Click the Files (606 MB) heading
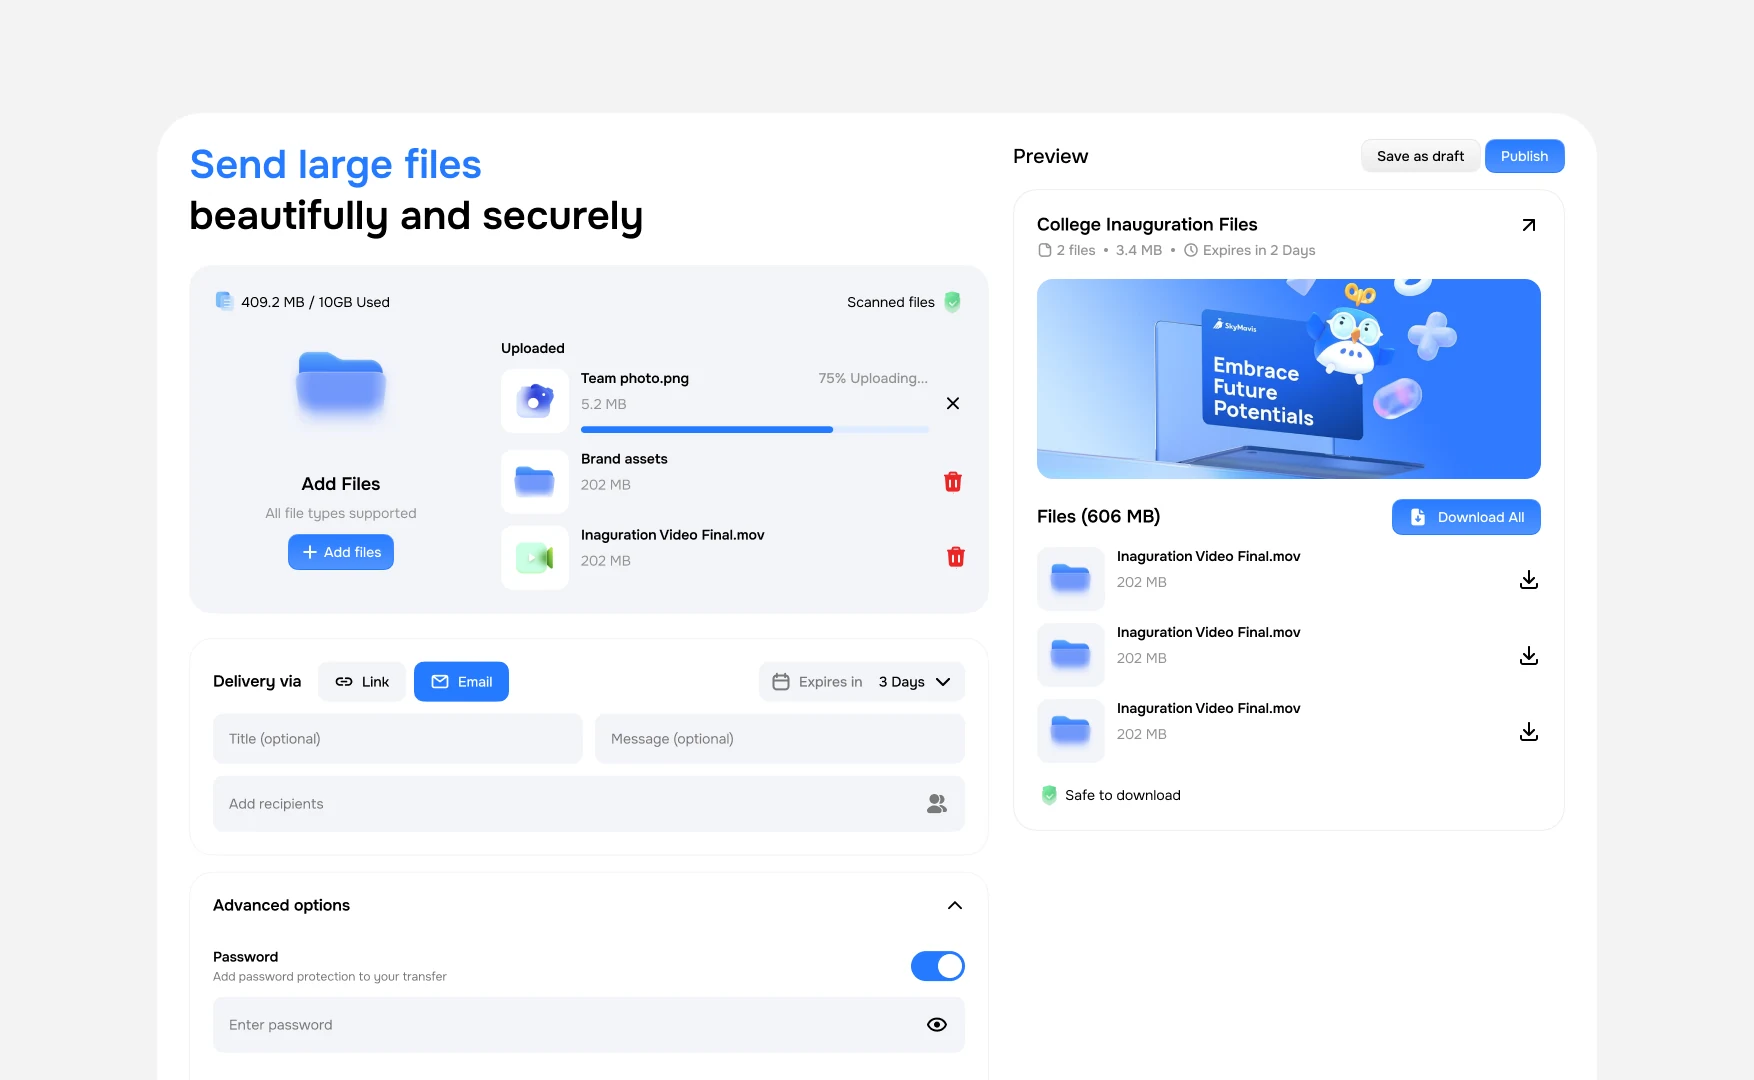Viewport: 1754px width, 1080px height. [1098, 516]
